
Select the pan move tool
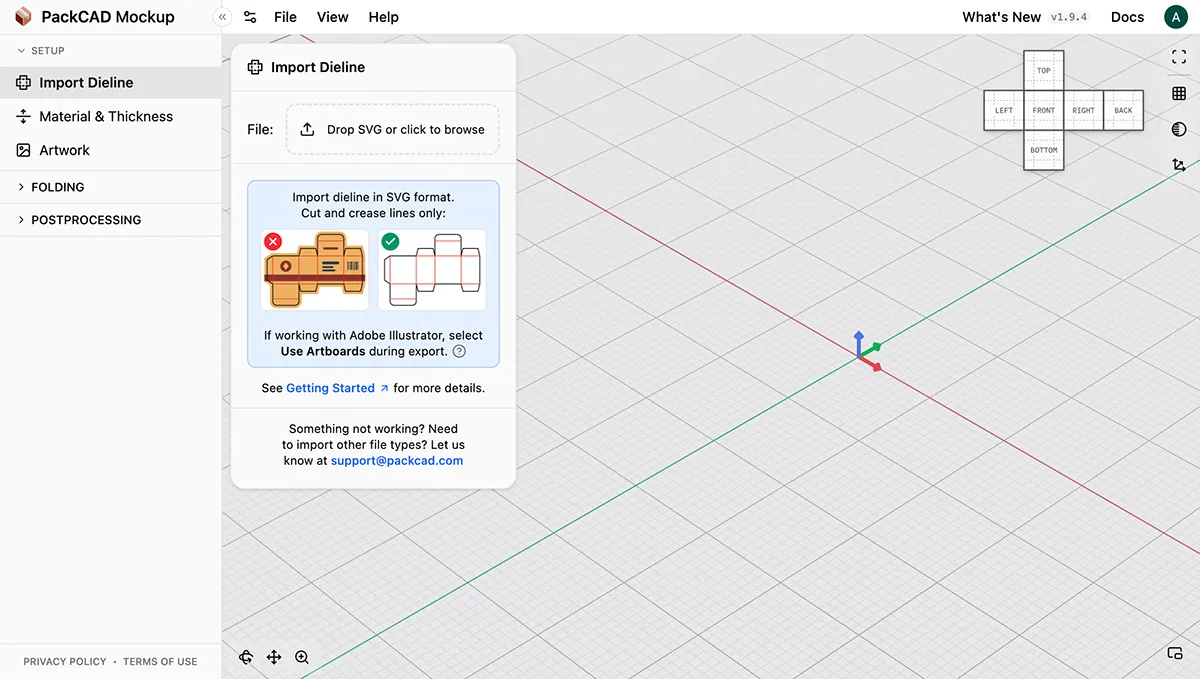pos(274,657)
